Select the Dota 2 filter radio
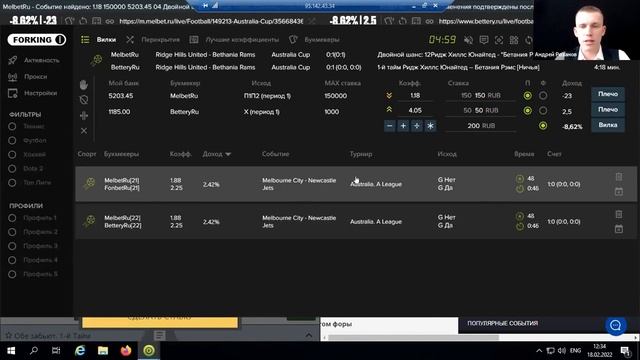This screenshot has width=640, height=360. coord(12,169)
